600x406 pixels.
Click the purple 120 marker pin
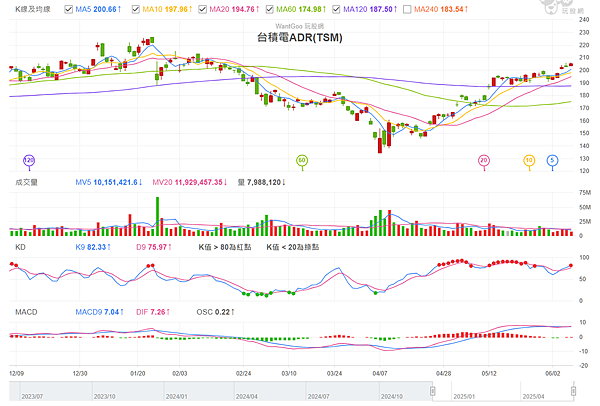(x=29, y=161)
